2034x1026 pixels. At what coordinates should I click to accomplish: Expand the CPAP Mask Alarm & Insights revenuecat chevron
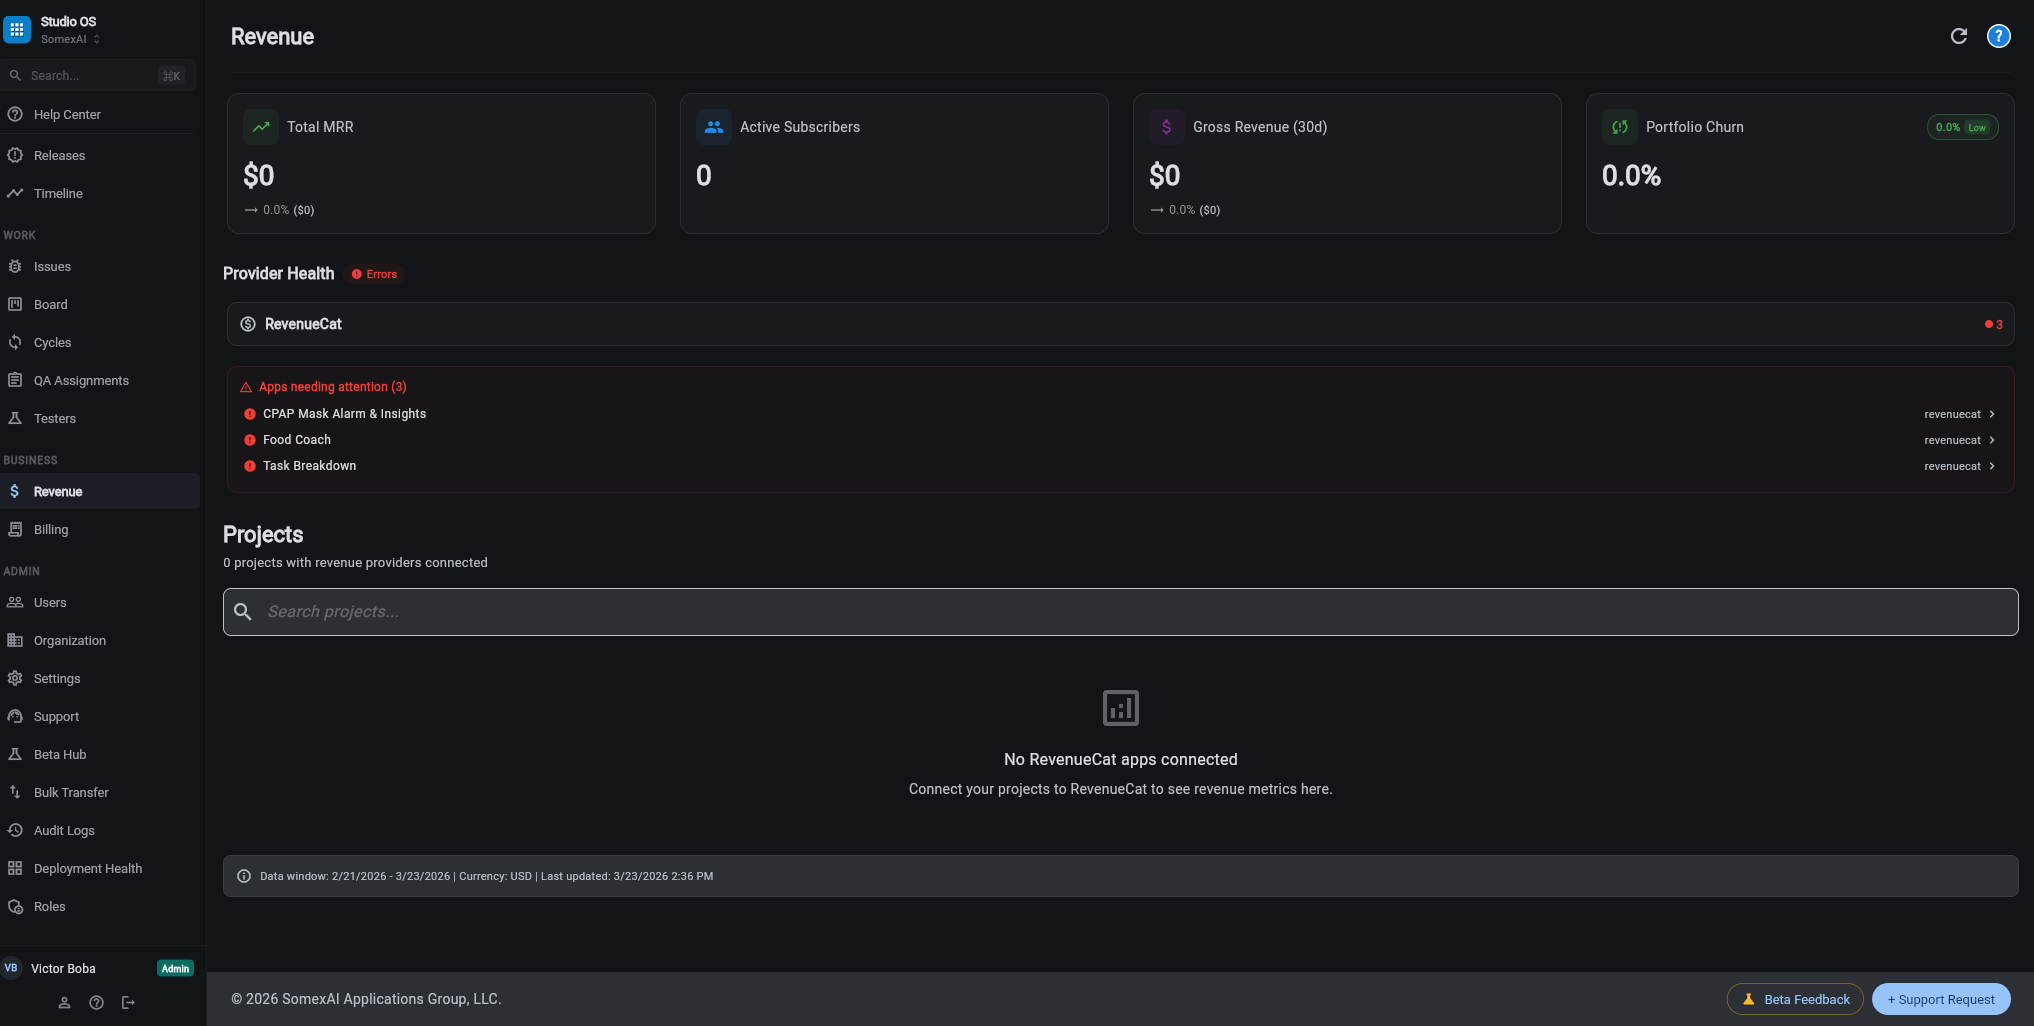(1992, 413)
